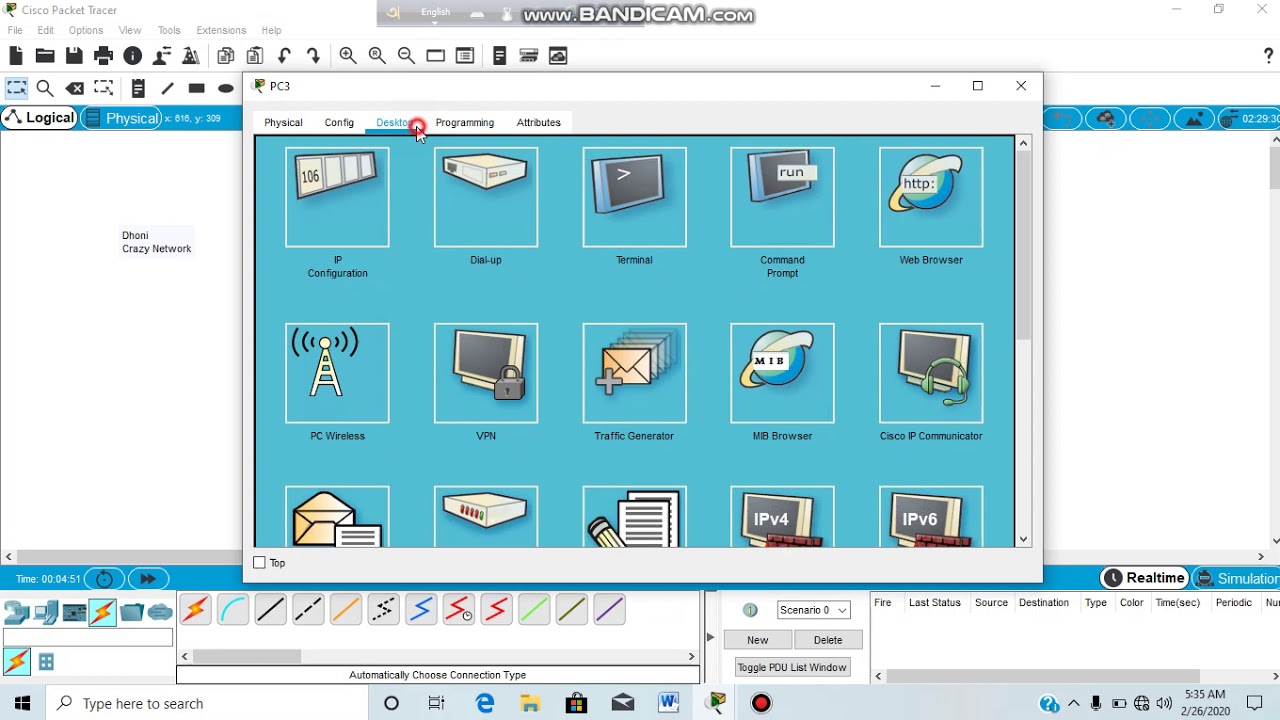Open the File menu
1280x720 pixels.
click(15, 30)
